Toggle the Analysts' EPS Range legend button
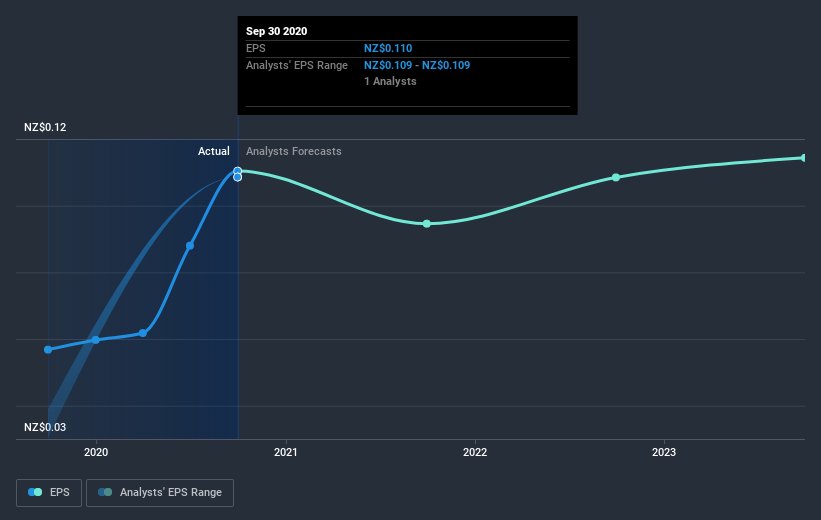This screenshot has width=821, height=520. click(160, 493)
